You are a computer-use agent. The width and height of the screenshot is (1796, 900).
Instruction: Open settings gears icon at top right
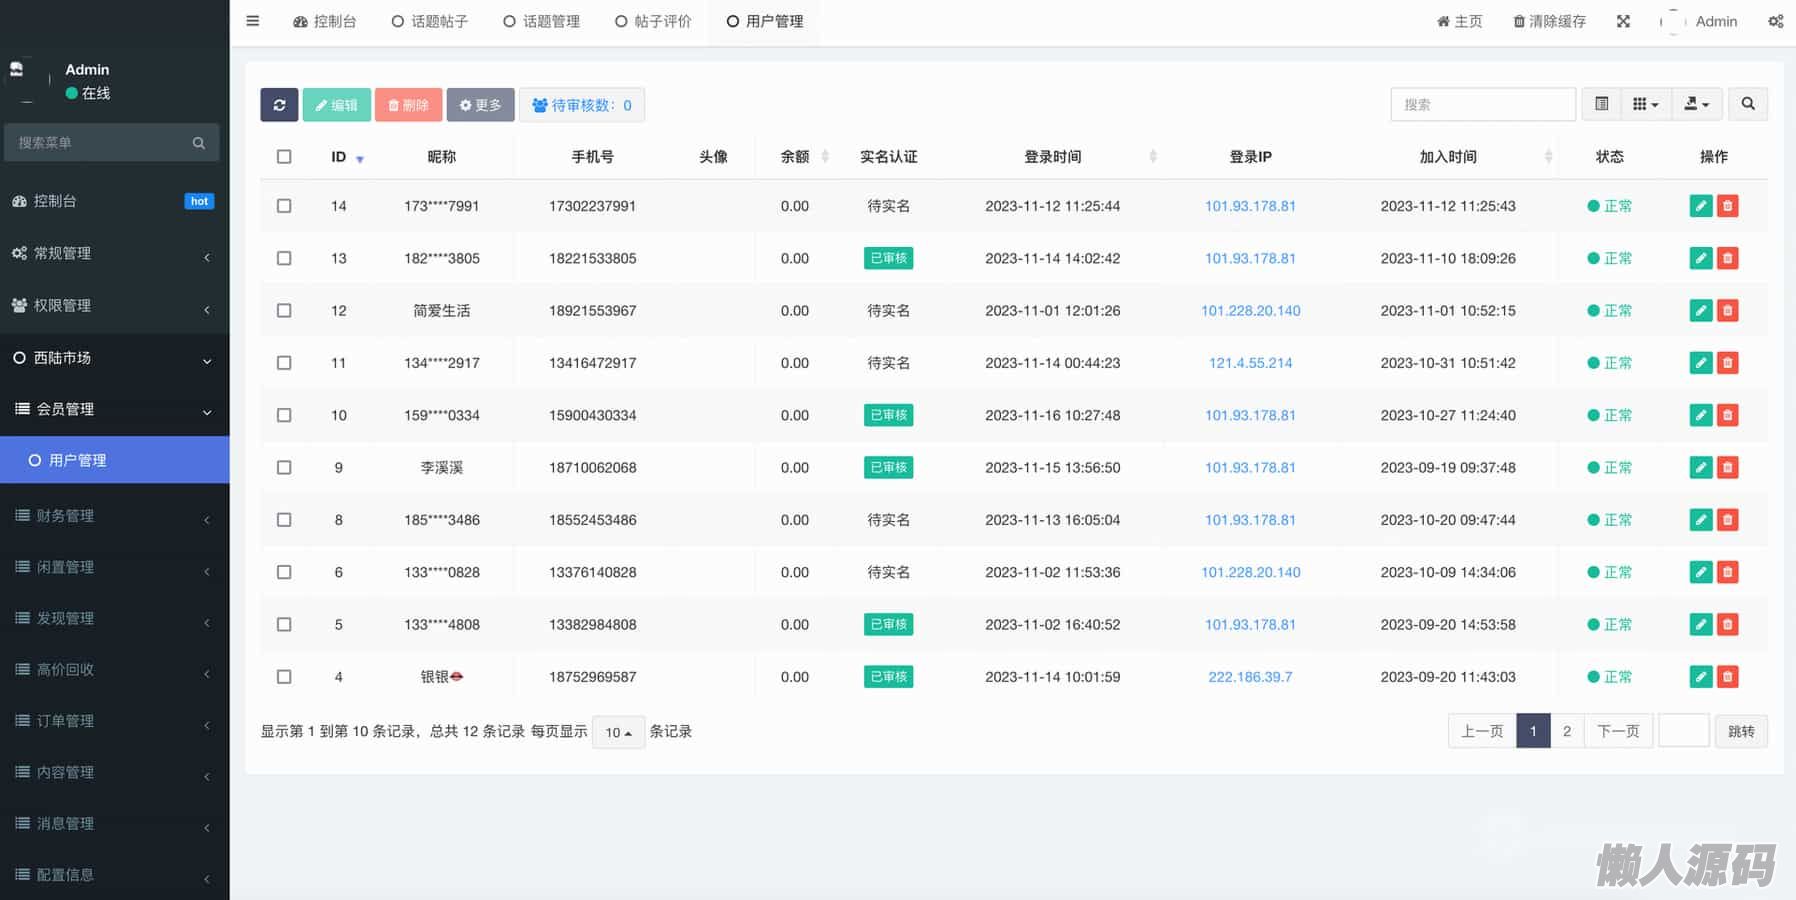(x=1775, y=21)
